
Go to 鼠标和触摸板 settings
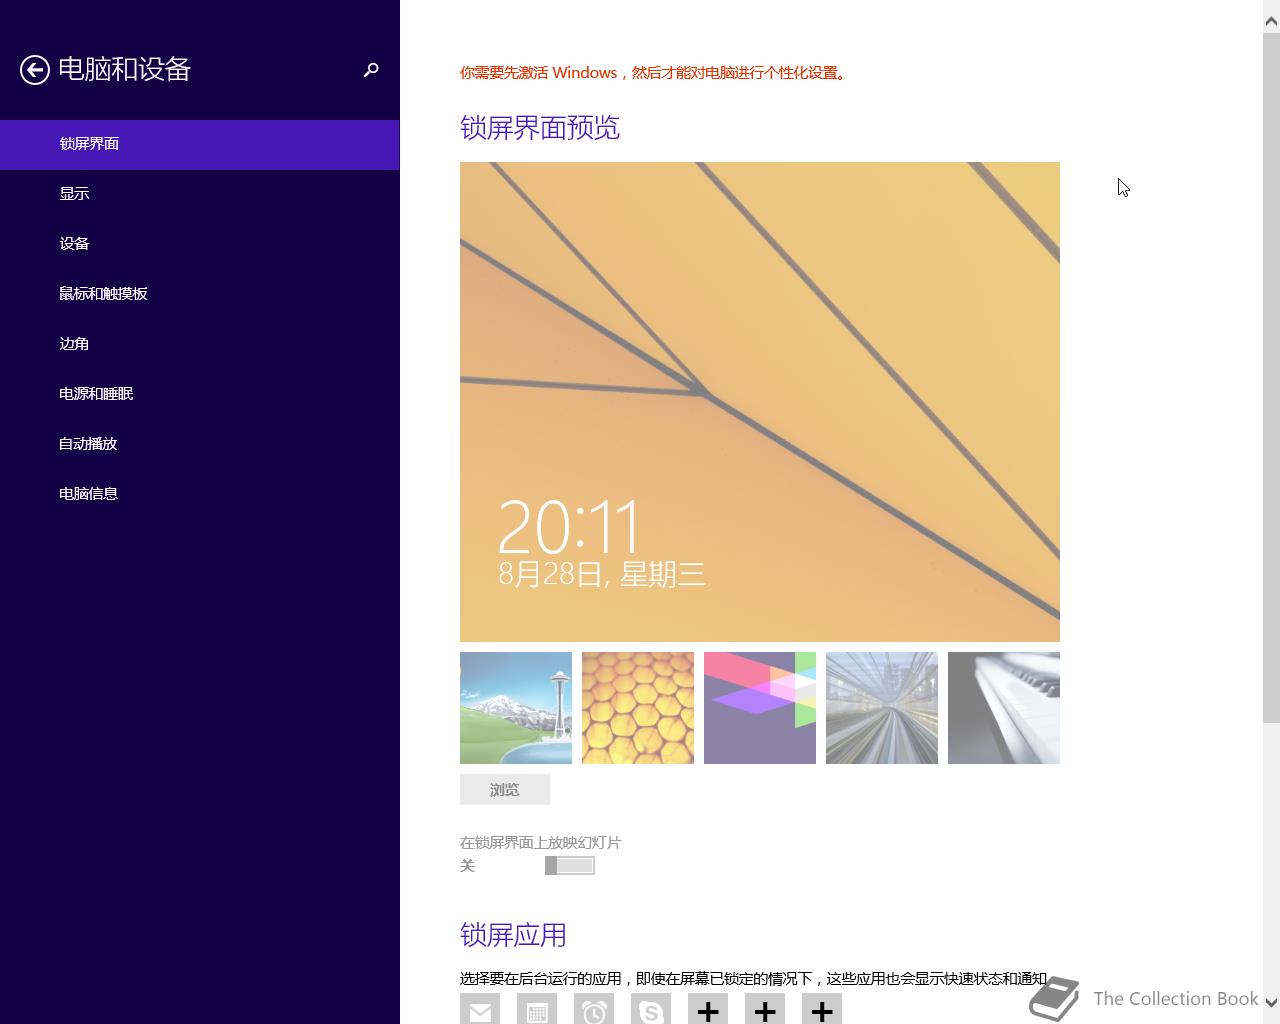point(199,294)
